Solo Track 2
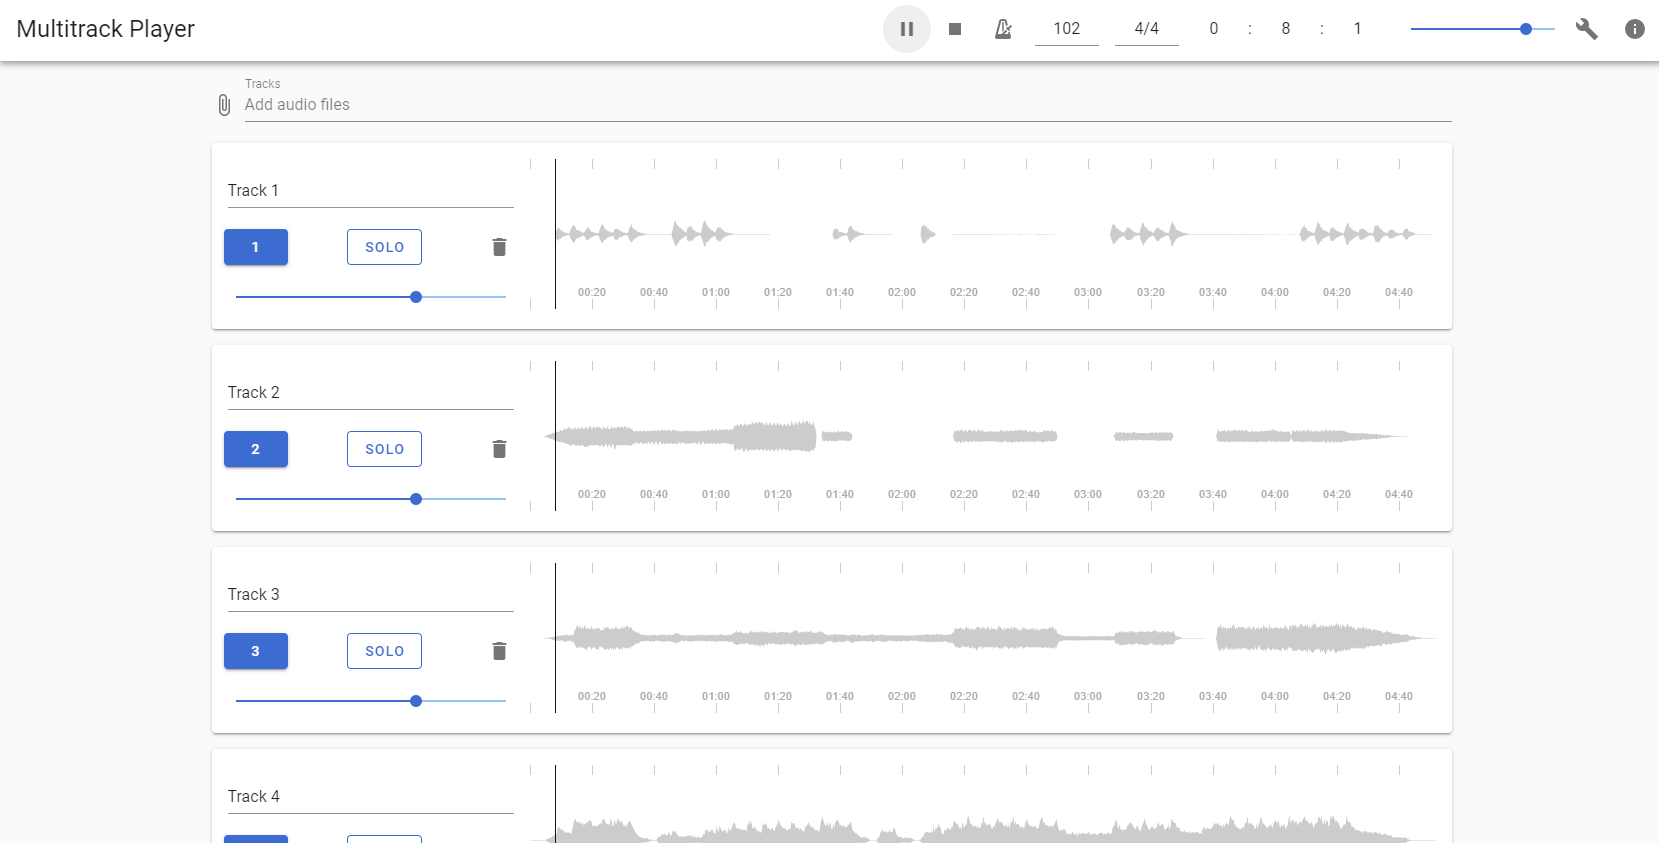 pyautogui.click(x=384, y=449)
